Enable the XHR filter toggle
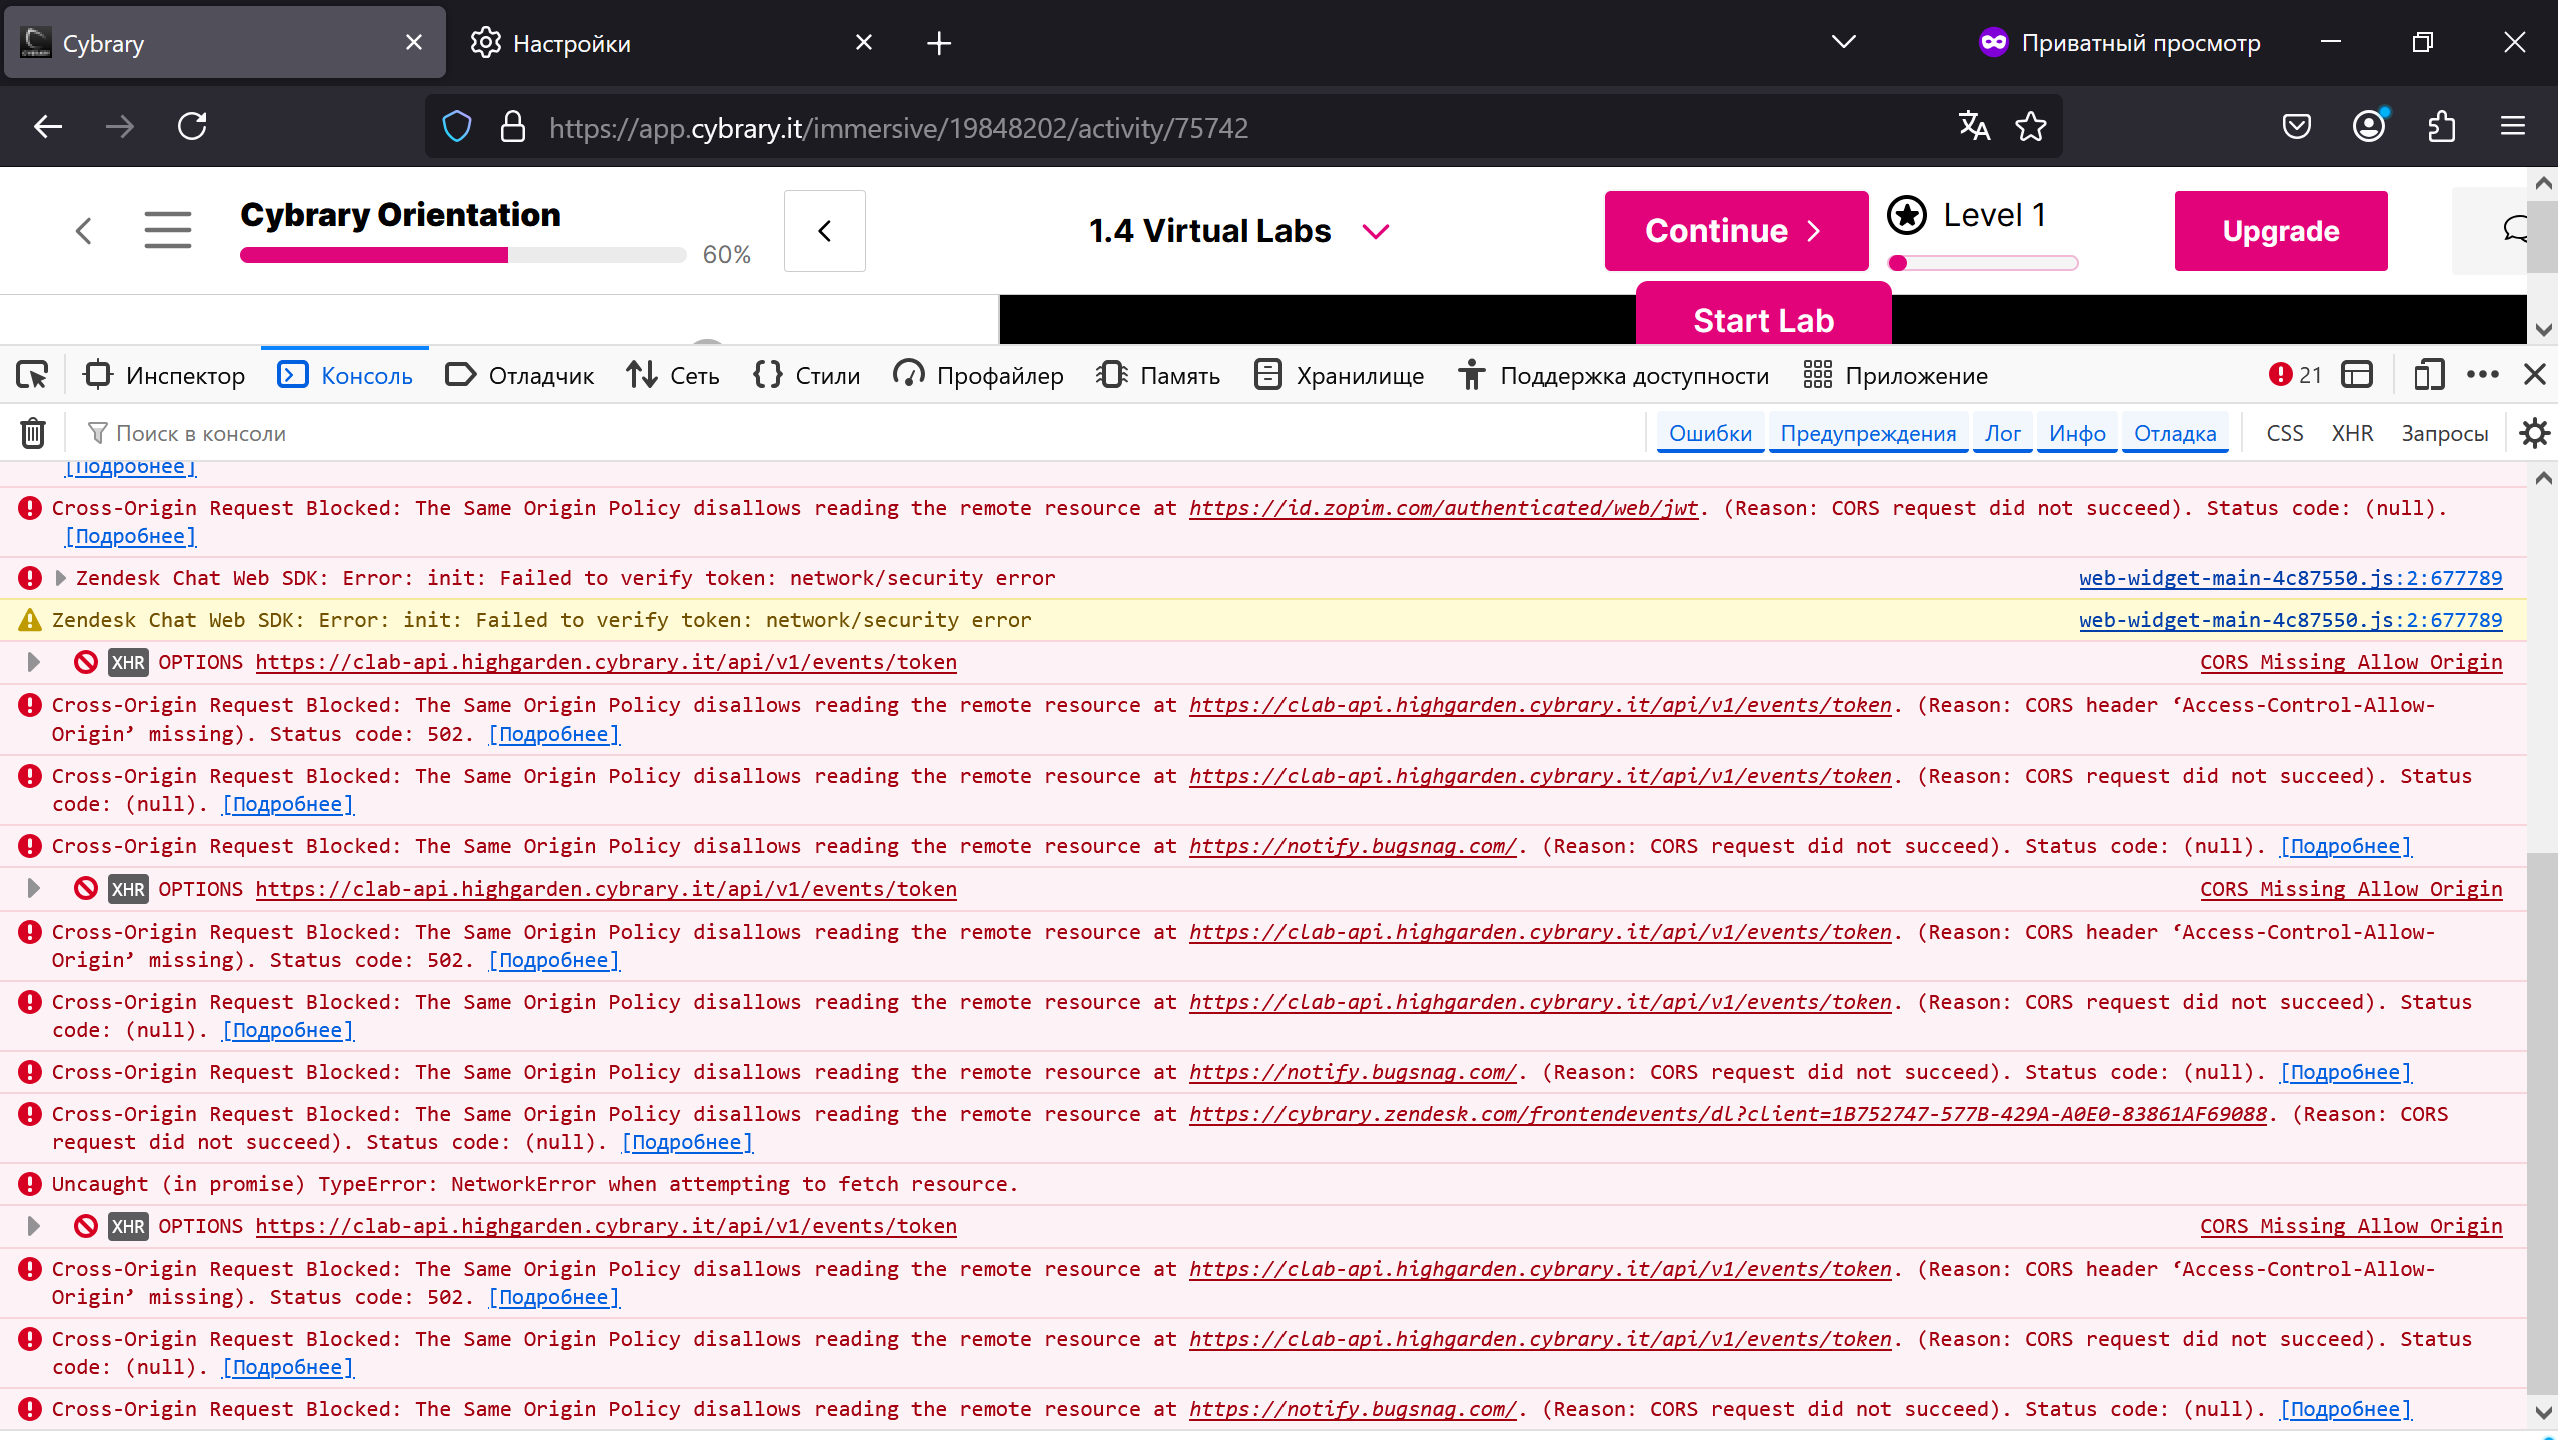 coord(2352,433)
